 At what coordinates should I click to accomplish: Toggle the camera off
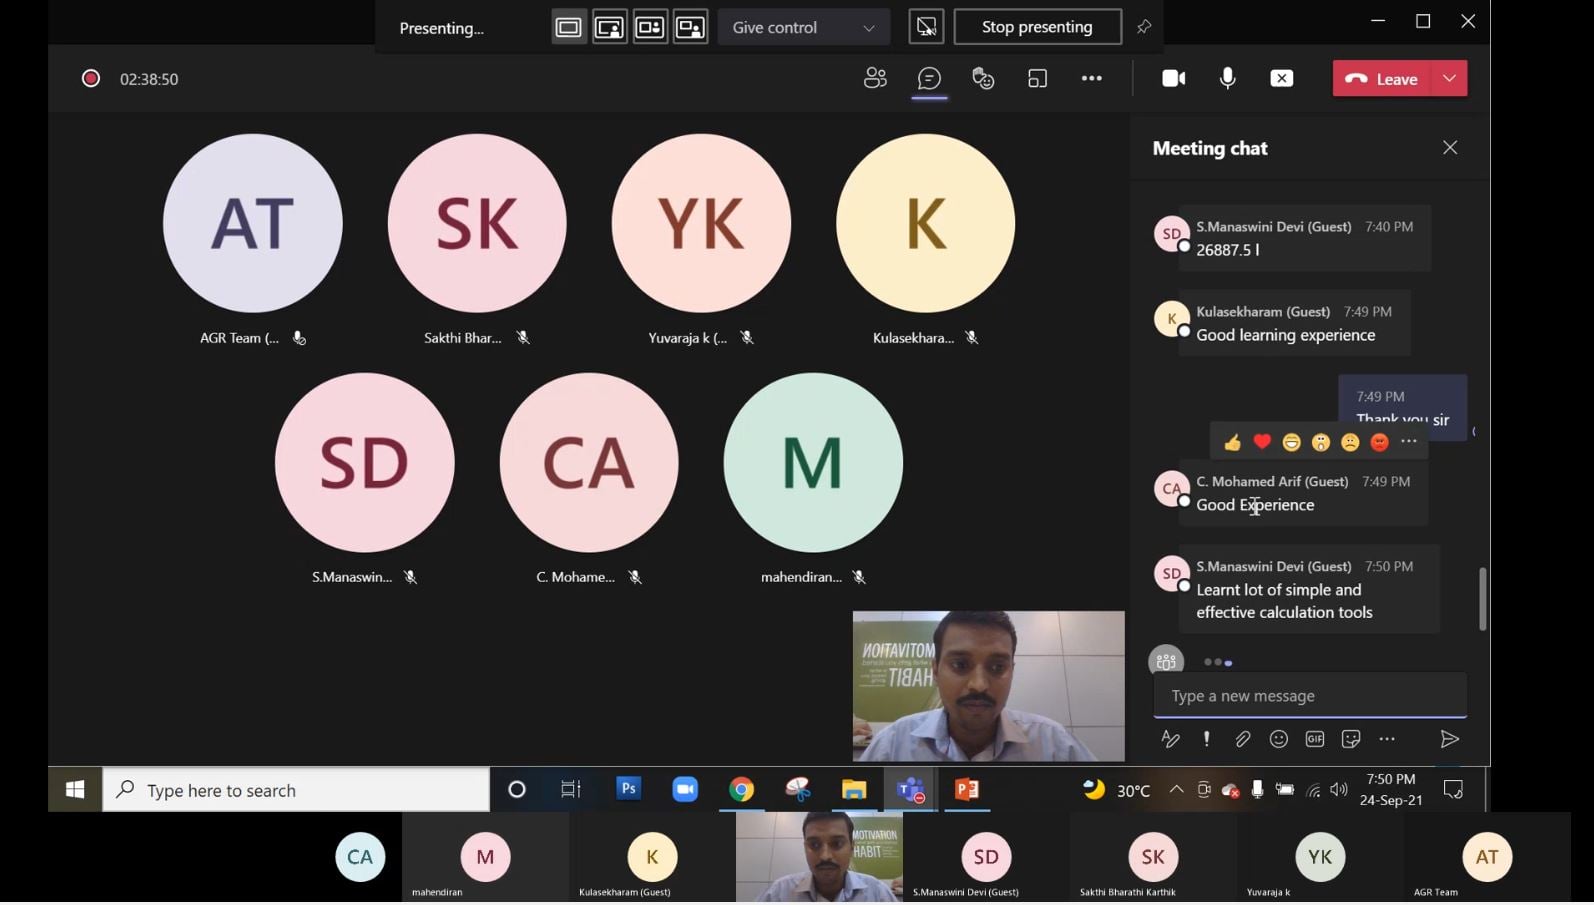coord(1174,78)
